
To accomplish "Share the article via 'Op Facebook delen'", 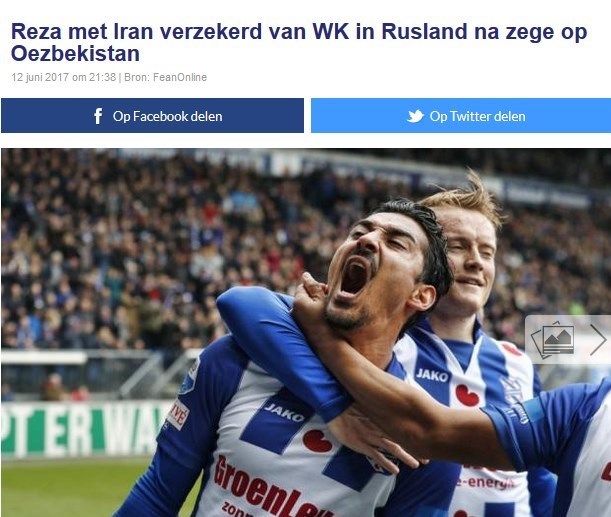I will (x=152, y=116).
